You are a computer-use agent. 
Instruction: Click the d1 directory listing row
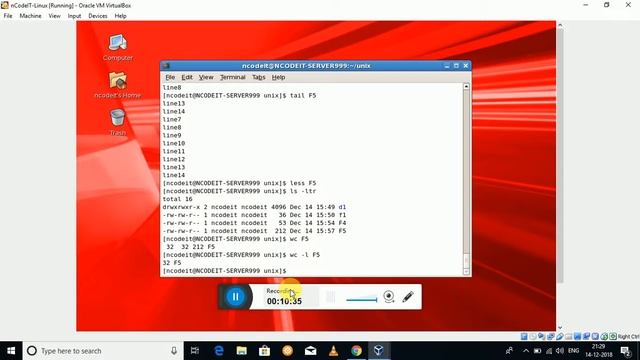tap(254, 207)
